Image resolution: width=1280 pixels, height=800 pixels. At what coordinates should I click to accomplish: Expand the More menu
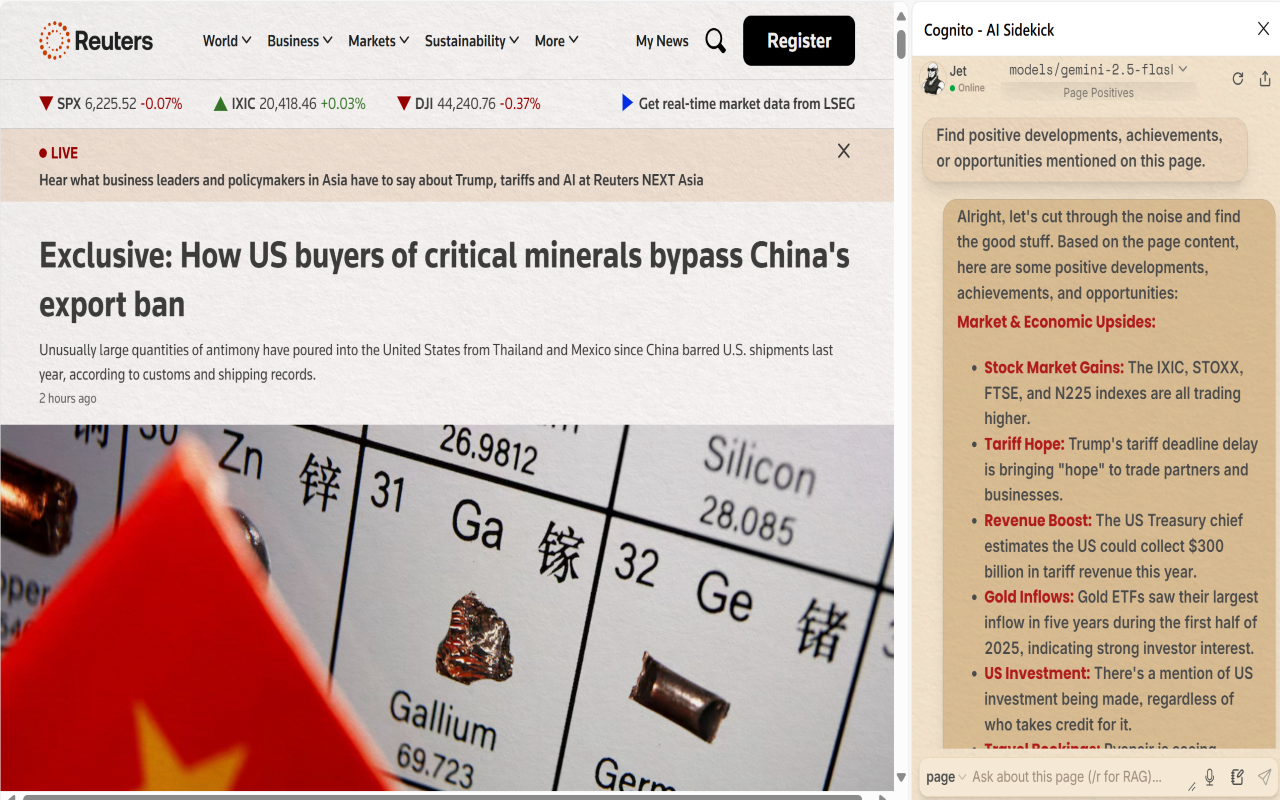(556, 41)
